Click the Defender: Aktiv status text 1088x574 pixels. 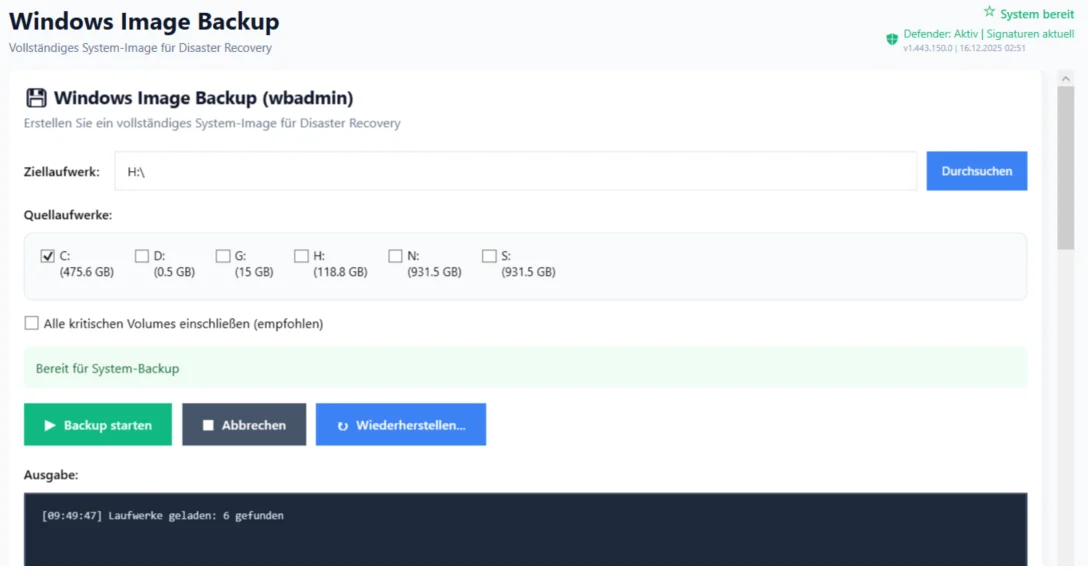940,34
